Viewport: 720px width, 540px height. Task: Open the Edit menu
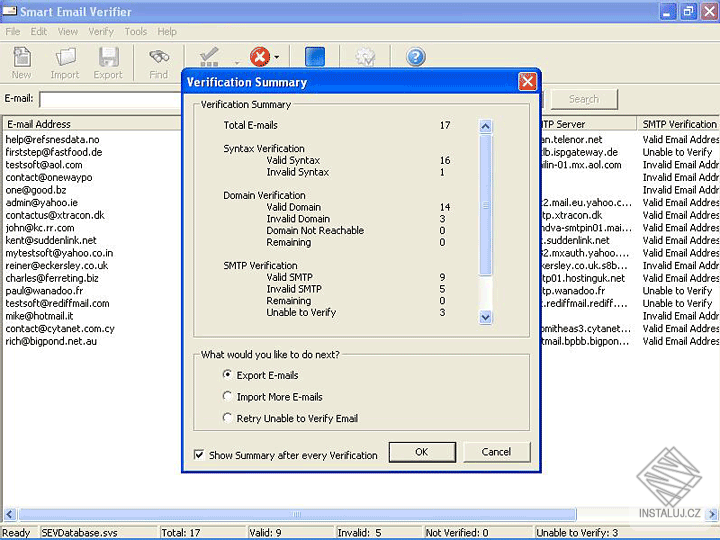tap(39, 32)
